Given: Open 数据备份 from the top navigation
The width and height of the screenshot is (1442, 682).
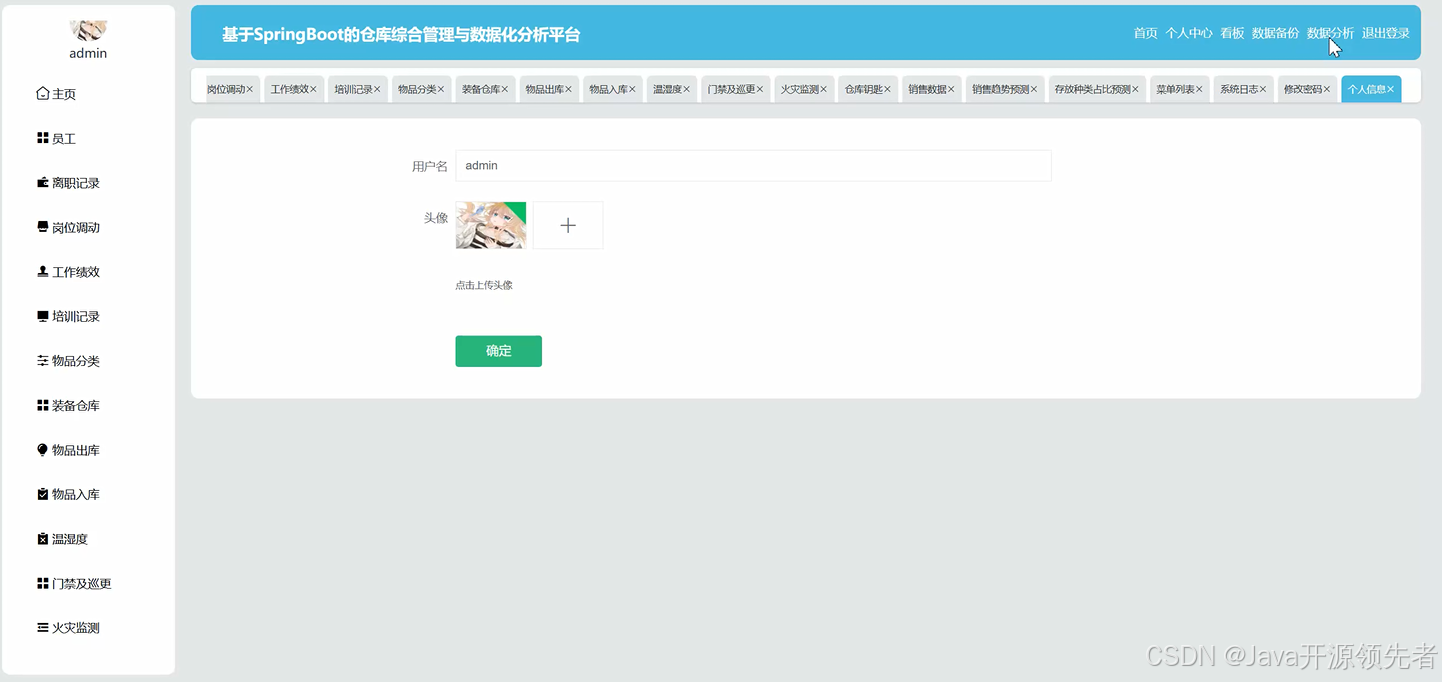Looking at the screenshot, I should pos(1275,33).
